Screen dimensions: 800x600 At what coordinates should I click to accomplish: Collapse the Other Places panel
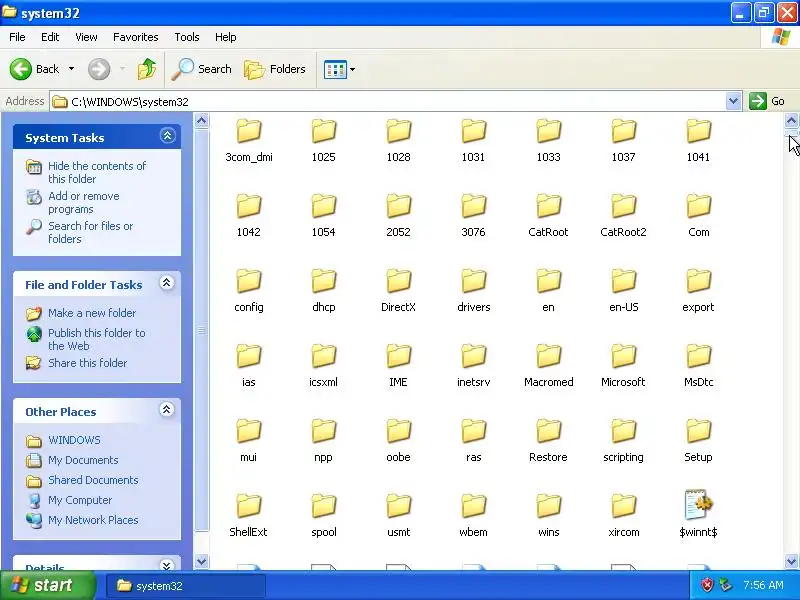[x=167, y=409]
